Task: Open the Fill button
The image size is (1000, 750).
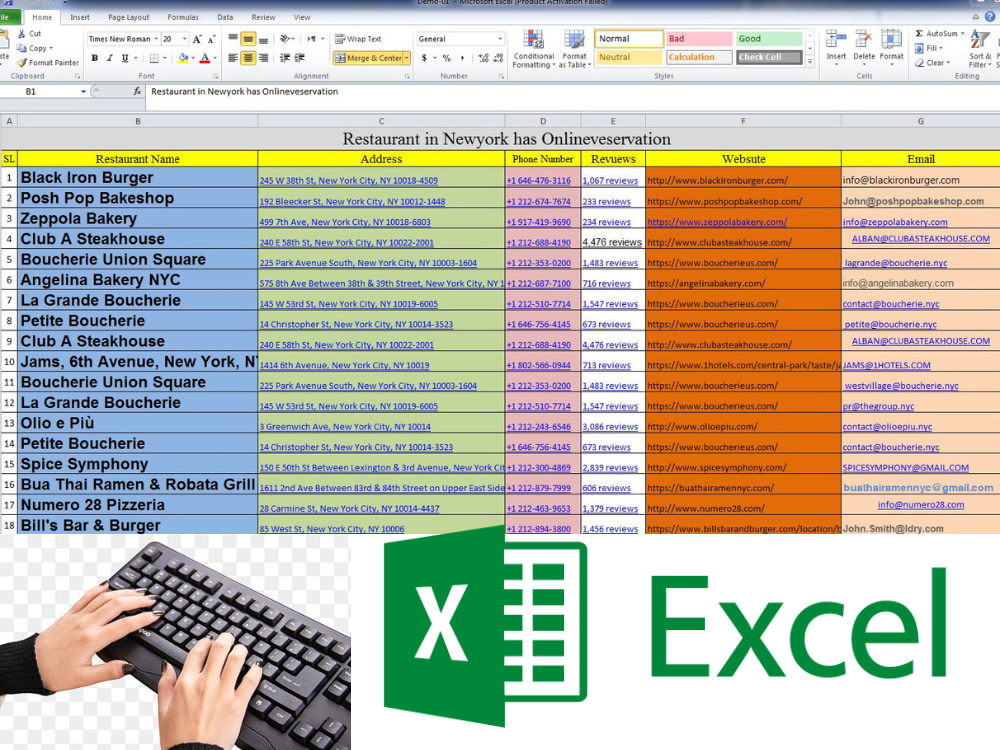Action: point(930,48)
